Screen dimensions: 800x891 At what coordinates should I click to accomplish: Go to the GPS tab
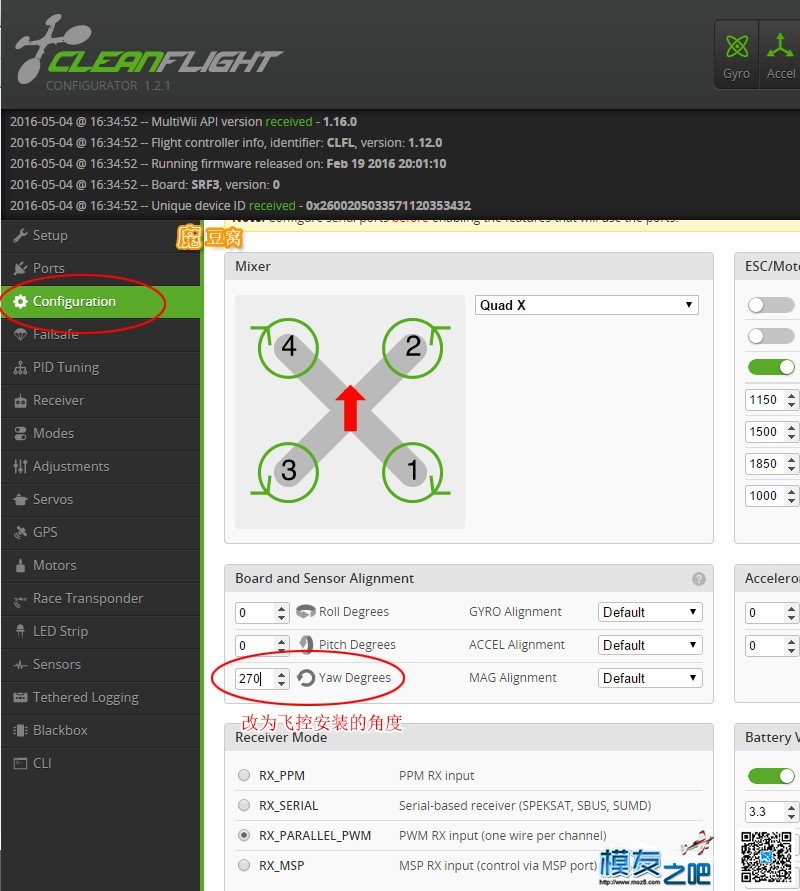101,532
